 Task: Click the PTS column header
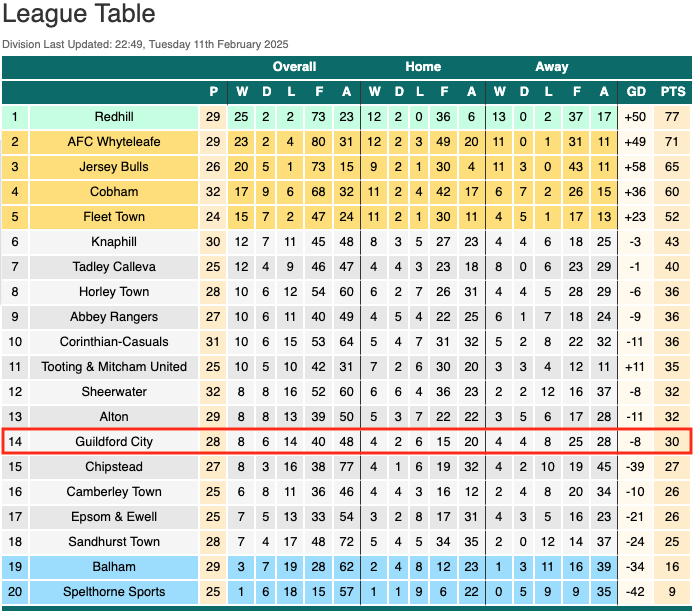pos(673,92)
